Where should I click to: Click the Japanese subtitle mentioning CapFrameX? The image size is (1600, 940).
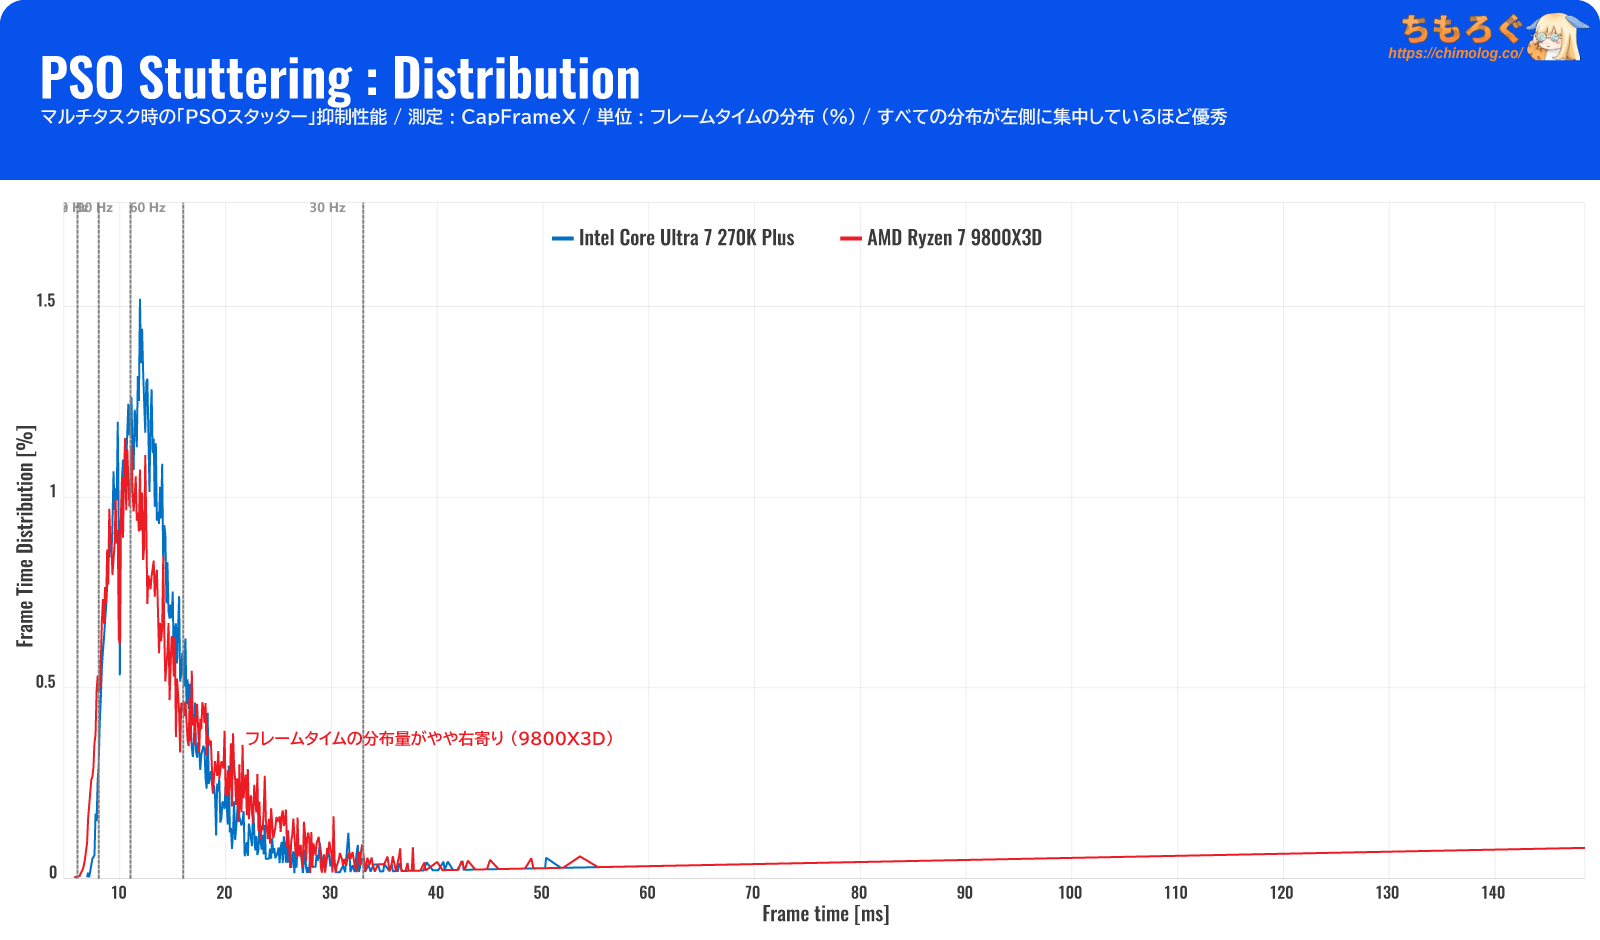[x=633, y=117]
